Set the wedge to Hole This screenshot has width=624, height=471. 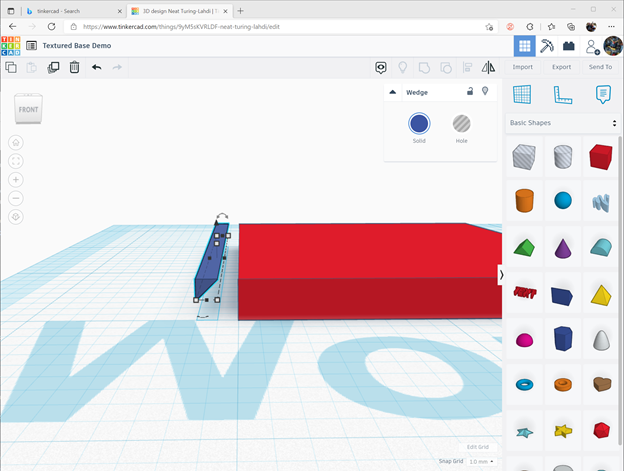pos(462,123)
